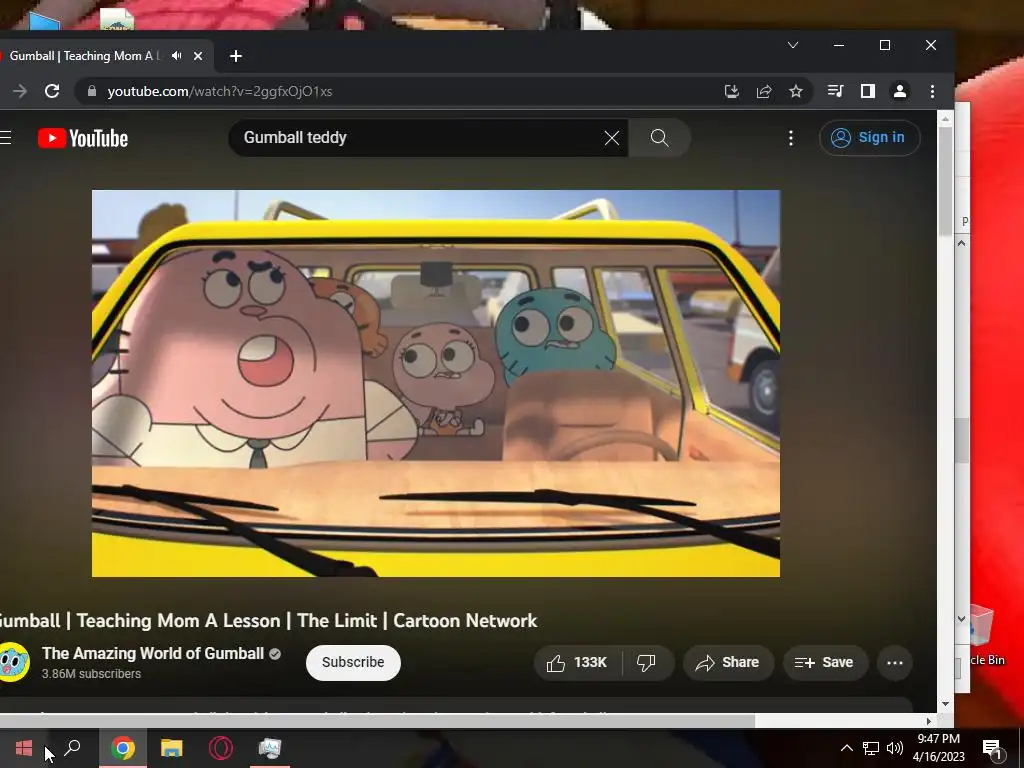
Task: Click the 3.86M subscribers text
Action: pyautogui.click(x=91, y=674)
